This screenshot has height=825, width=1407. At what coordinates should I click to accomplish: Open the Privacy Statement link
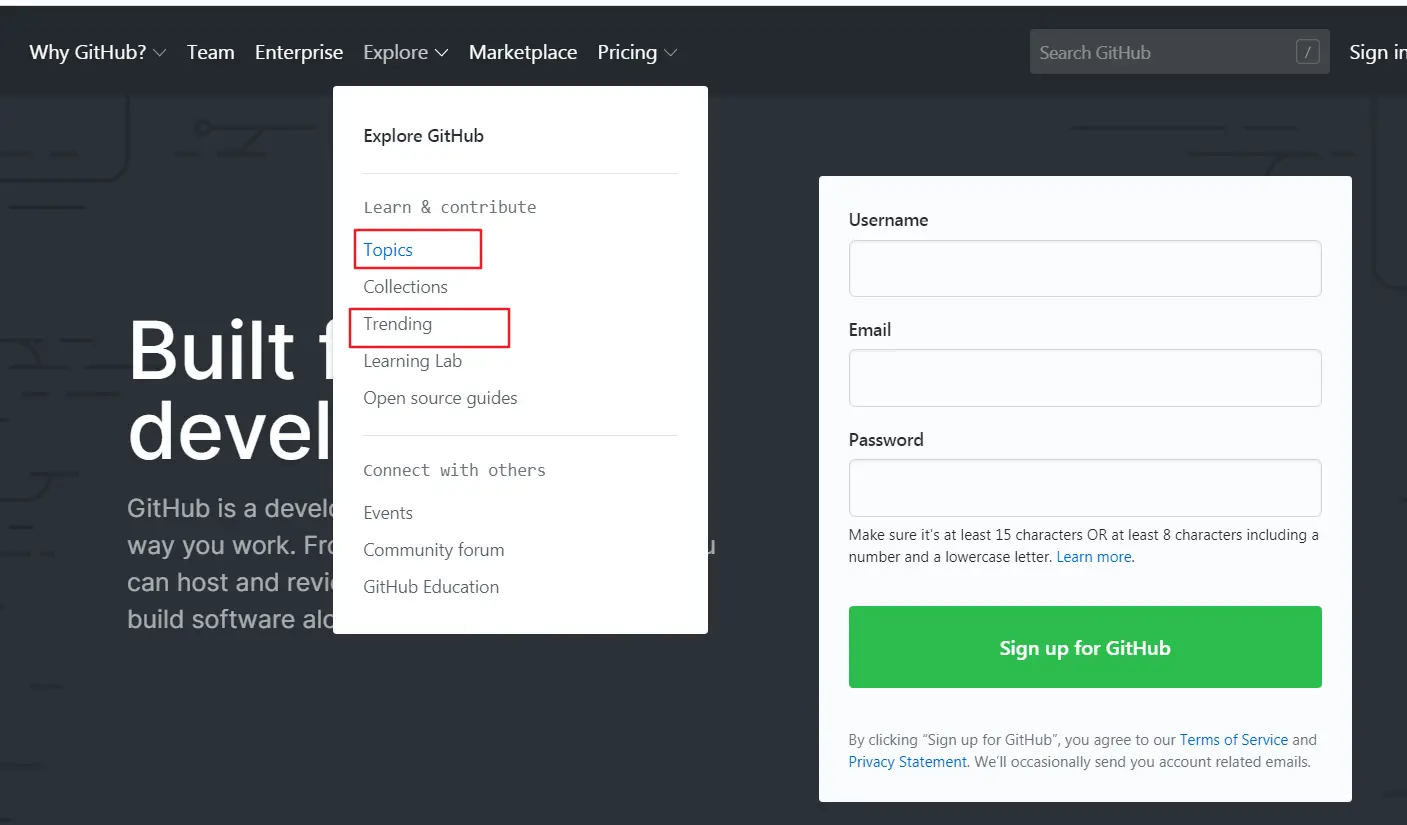908,762
